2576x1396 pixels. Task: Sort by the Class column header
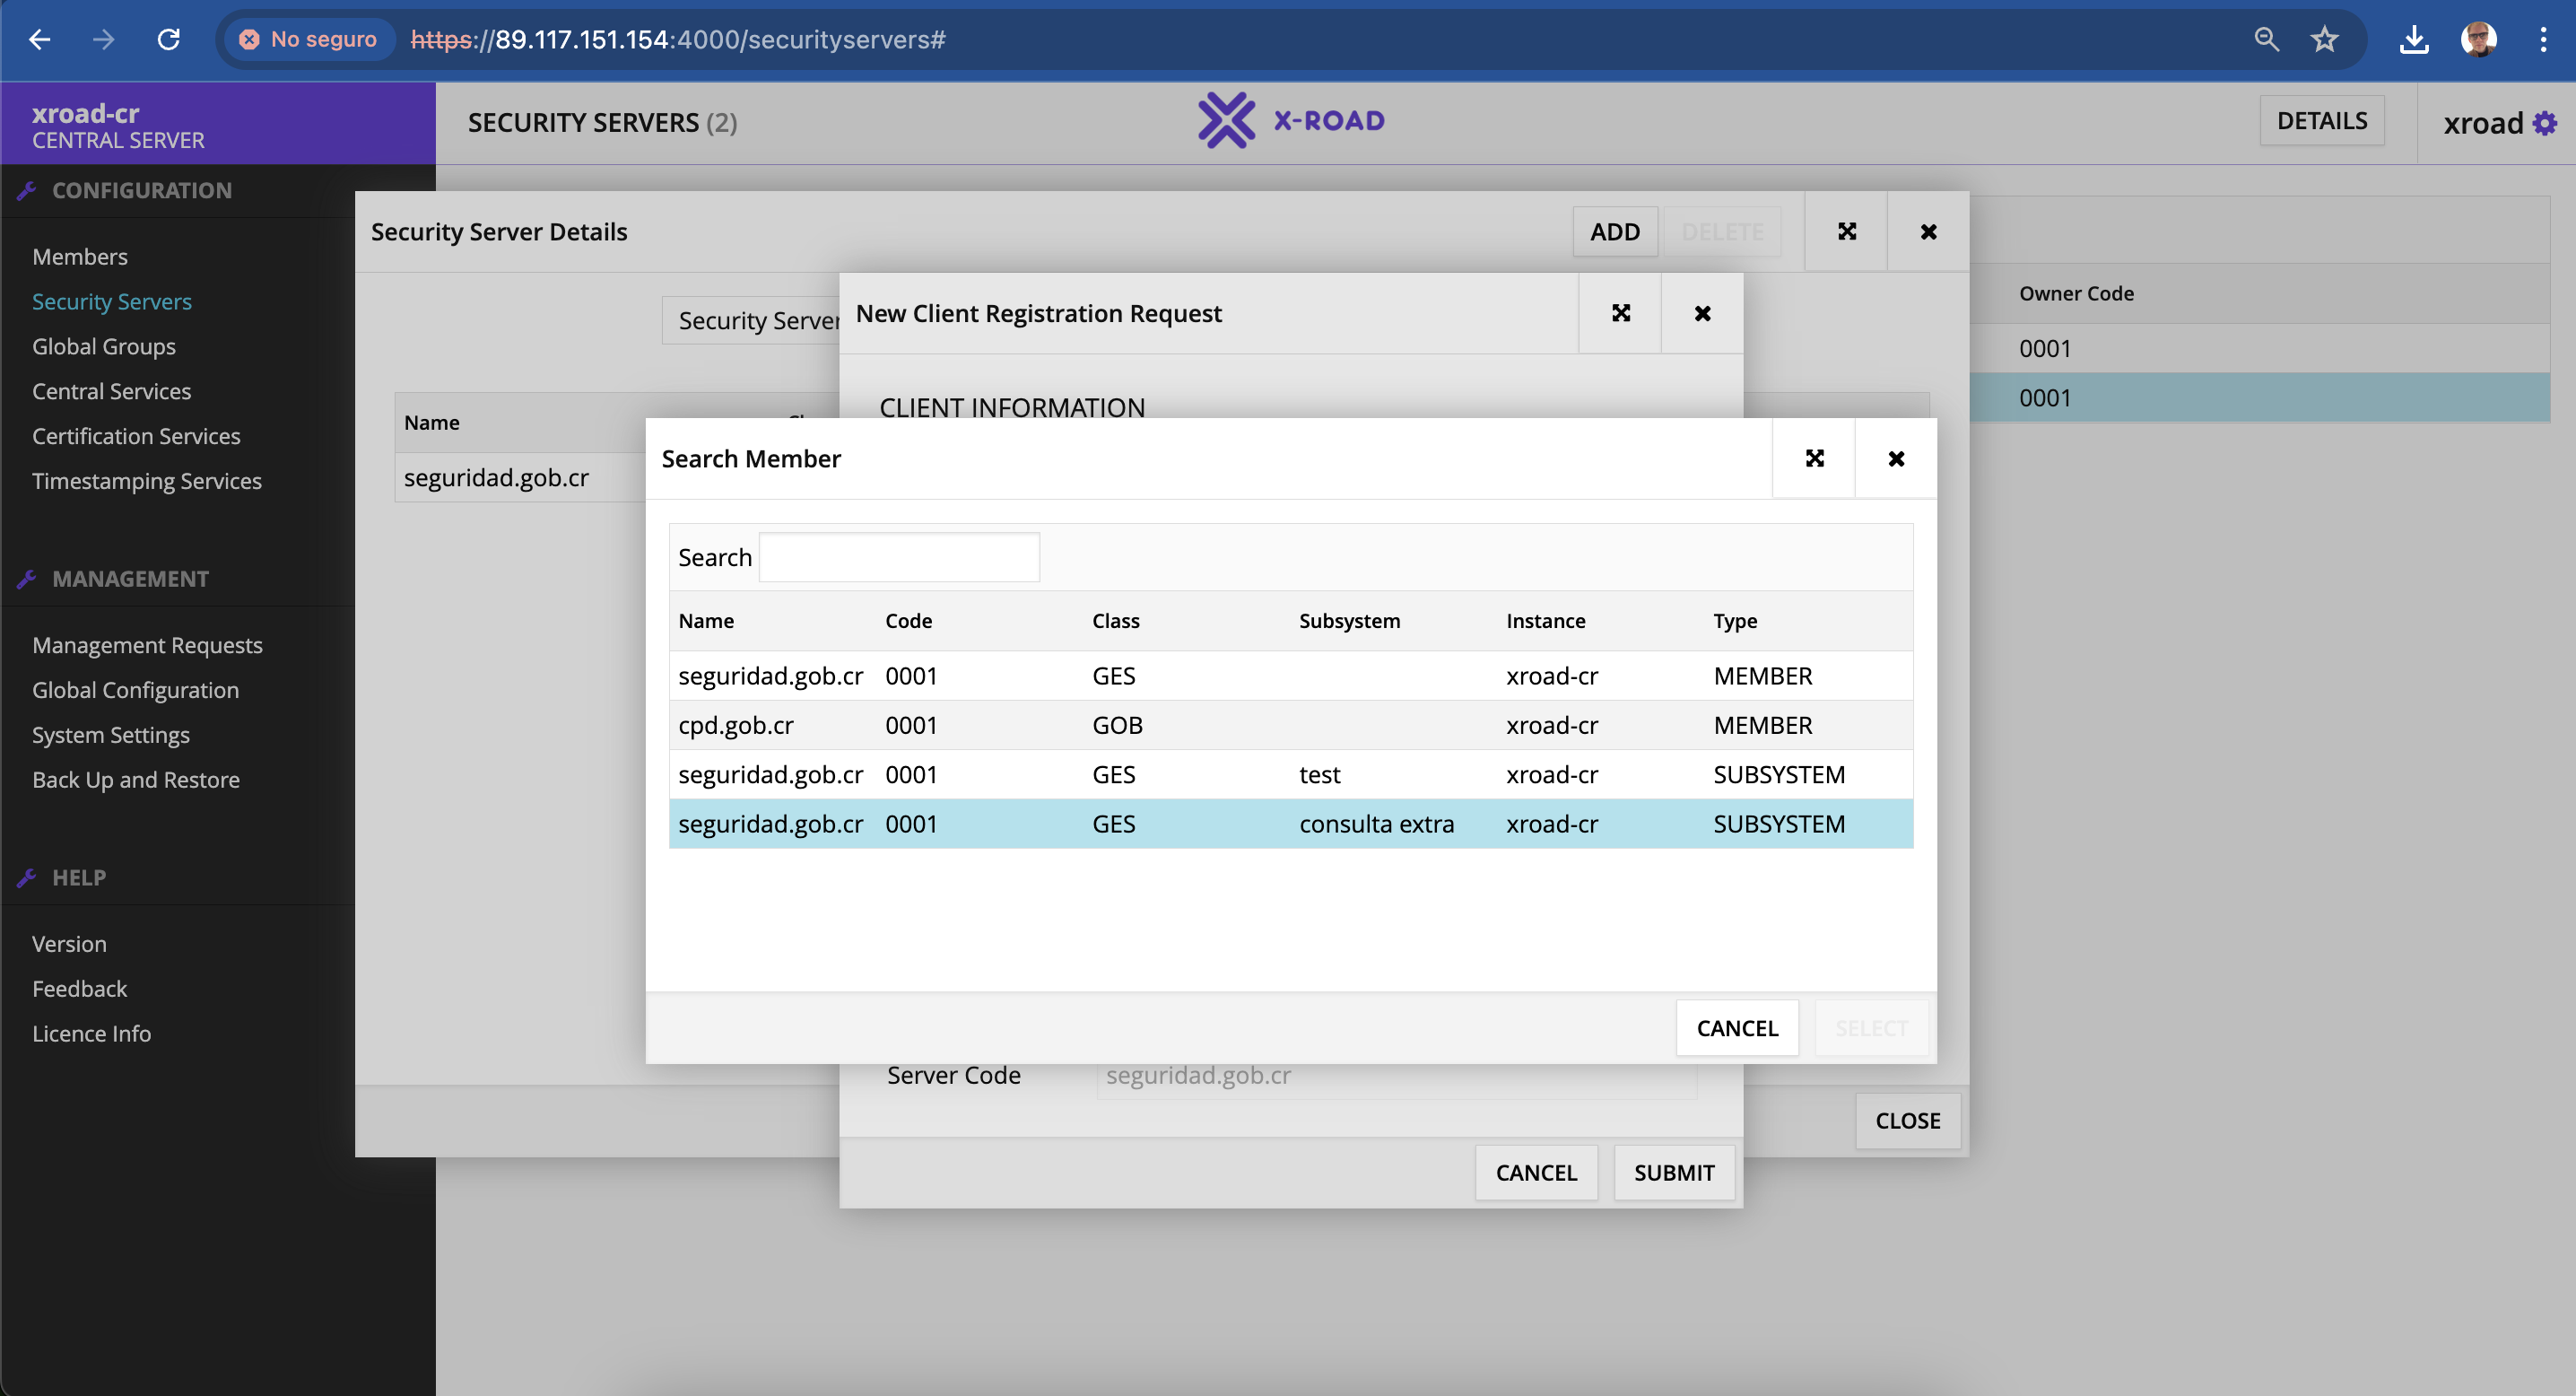[x=1115, y=620]
